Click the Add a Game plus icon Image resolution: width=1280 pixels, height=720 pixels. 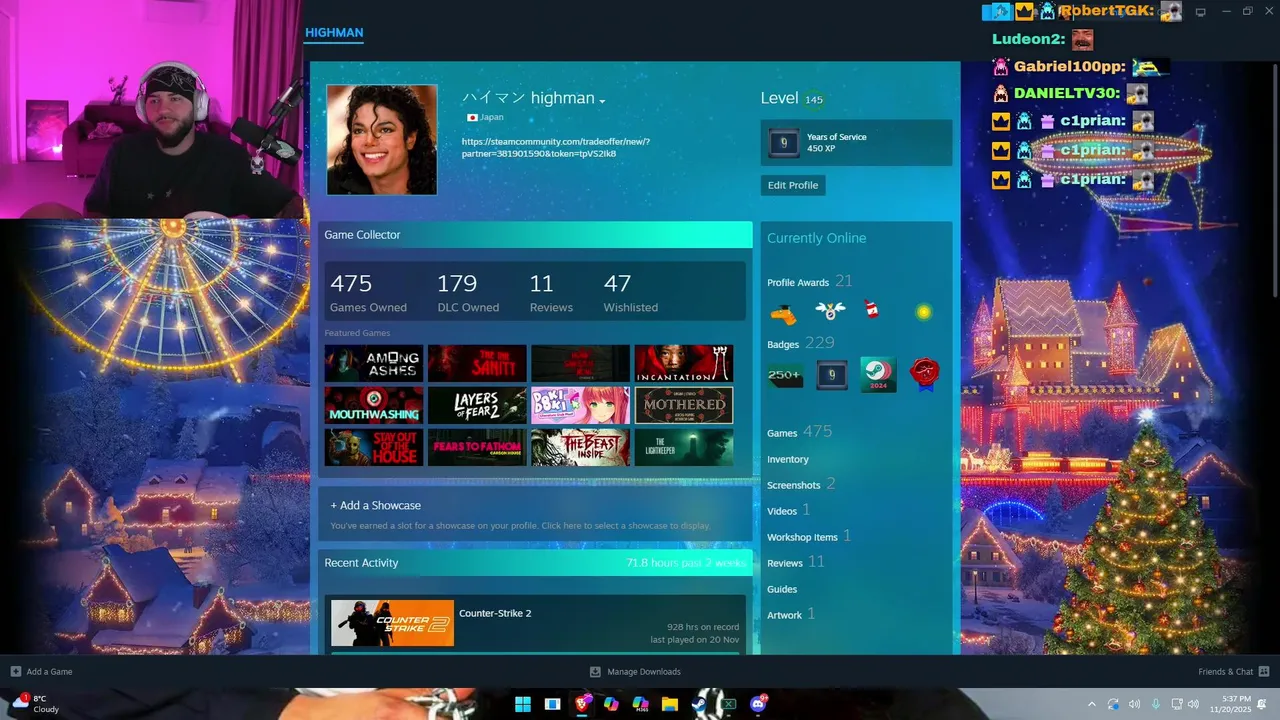(15, 671)
